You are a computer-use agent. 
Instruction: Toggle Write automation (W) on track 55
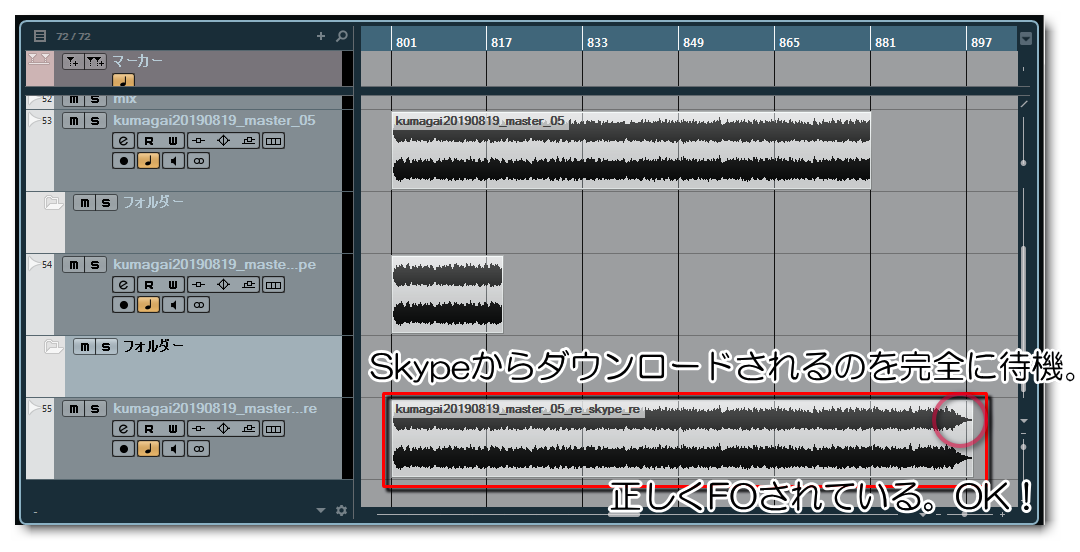tap(173, 429)
